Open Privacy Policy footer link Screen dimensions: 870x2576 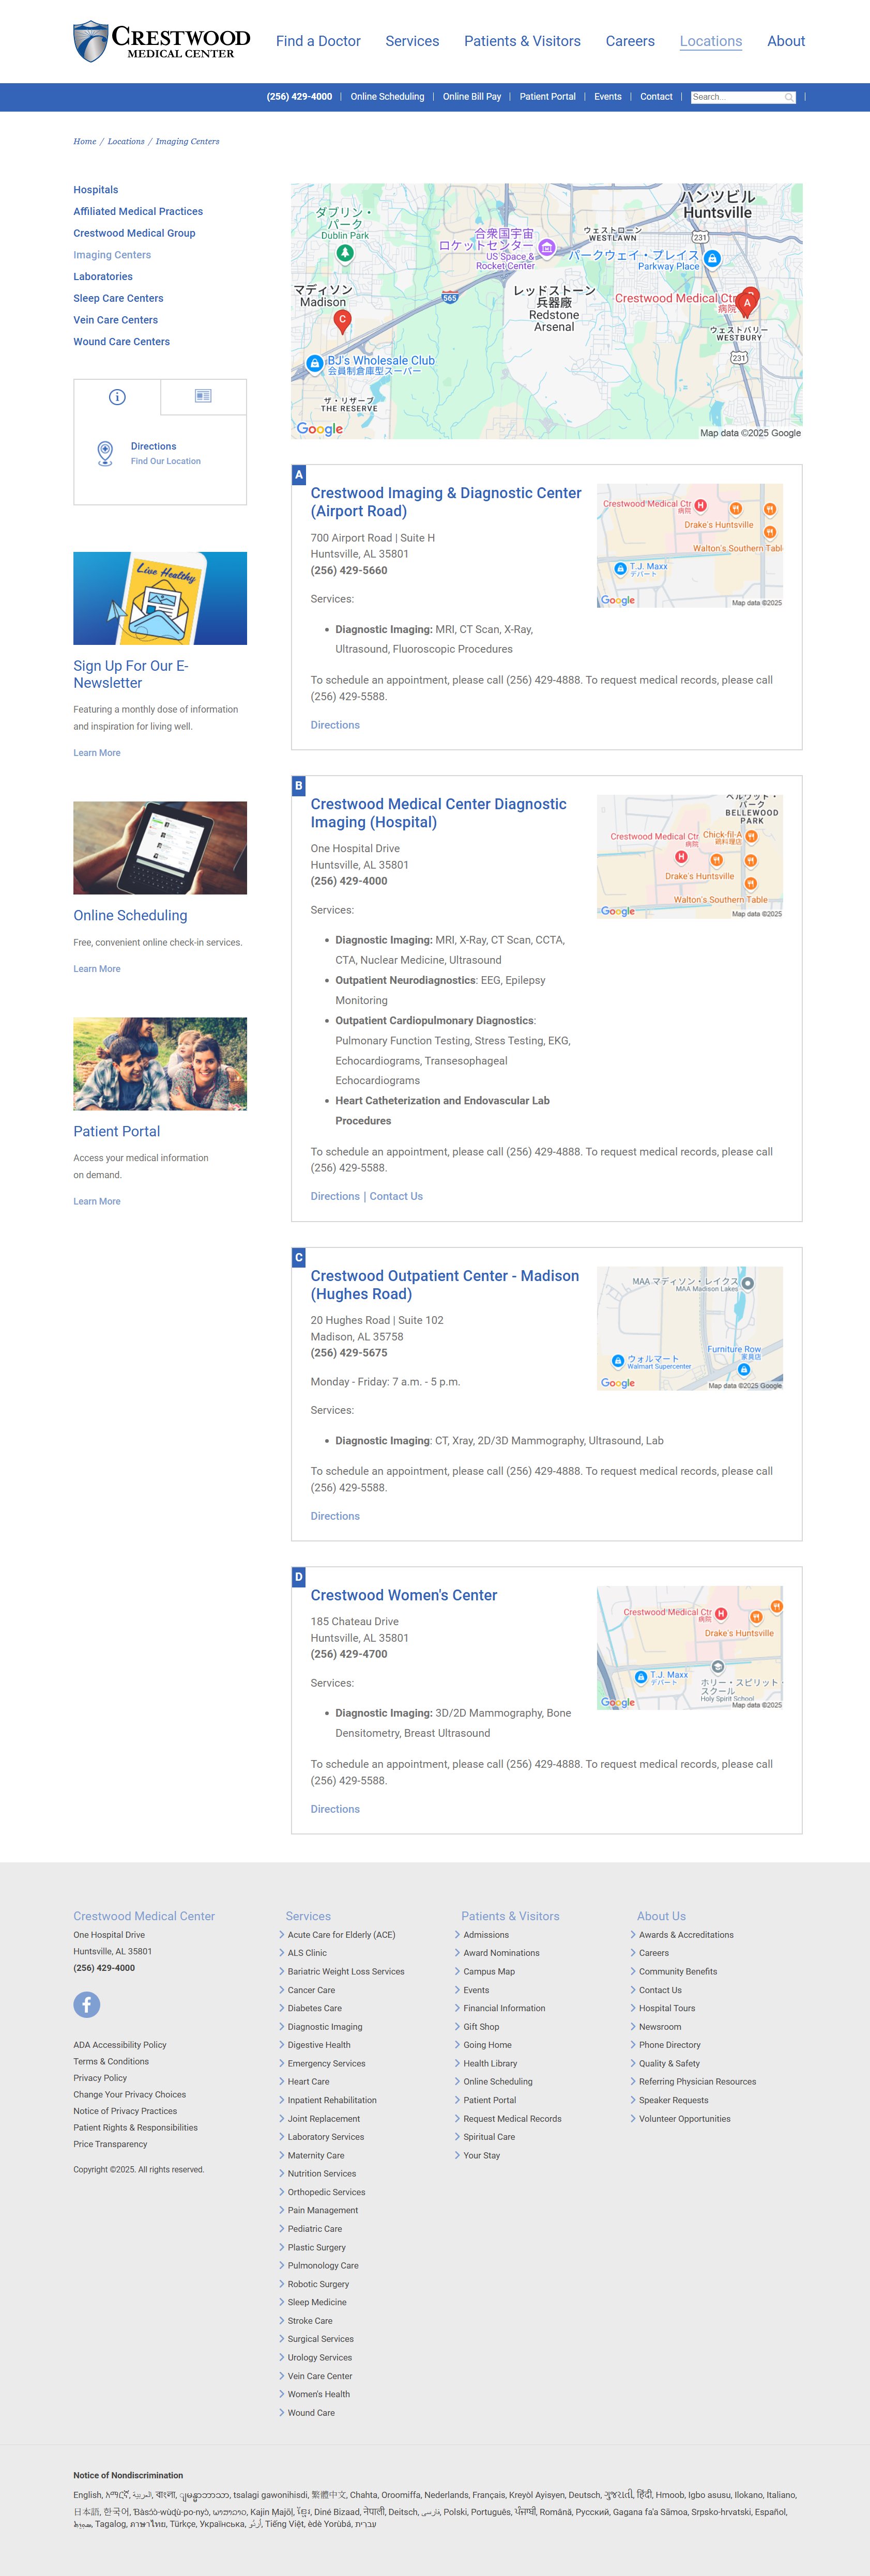pyautogui.click(x=100, y=2078)
